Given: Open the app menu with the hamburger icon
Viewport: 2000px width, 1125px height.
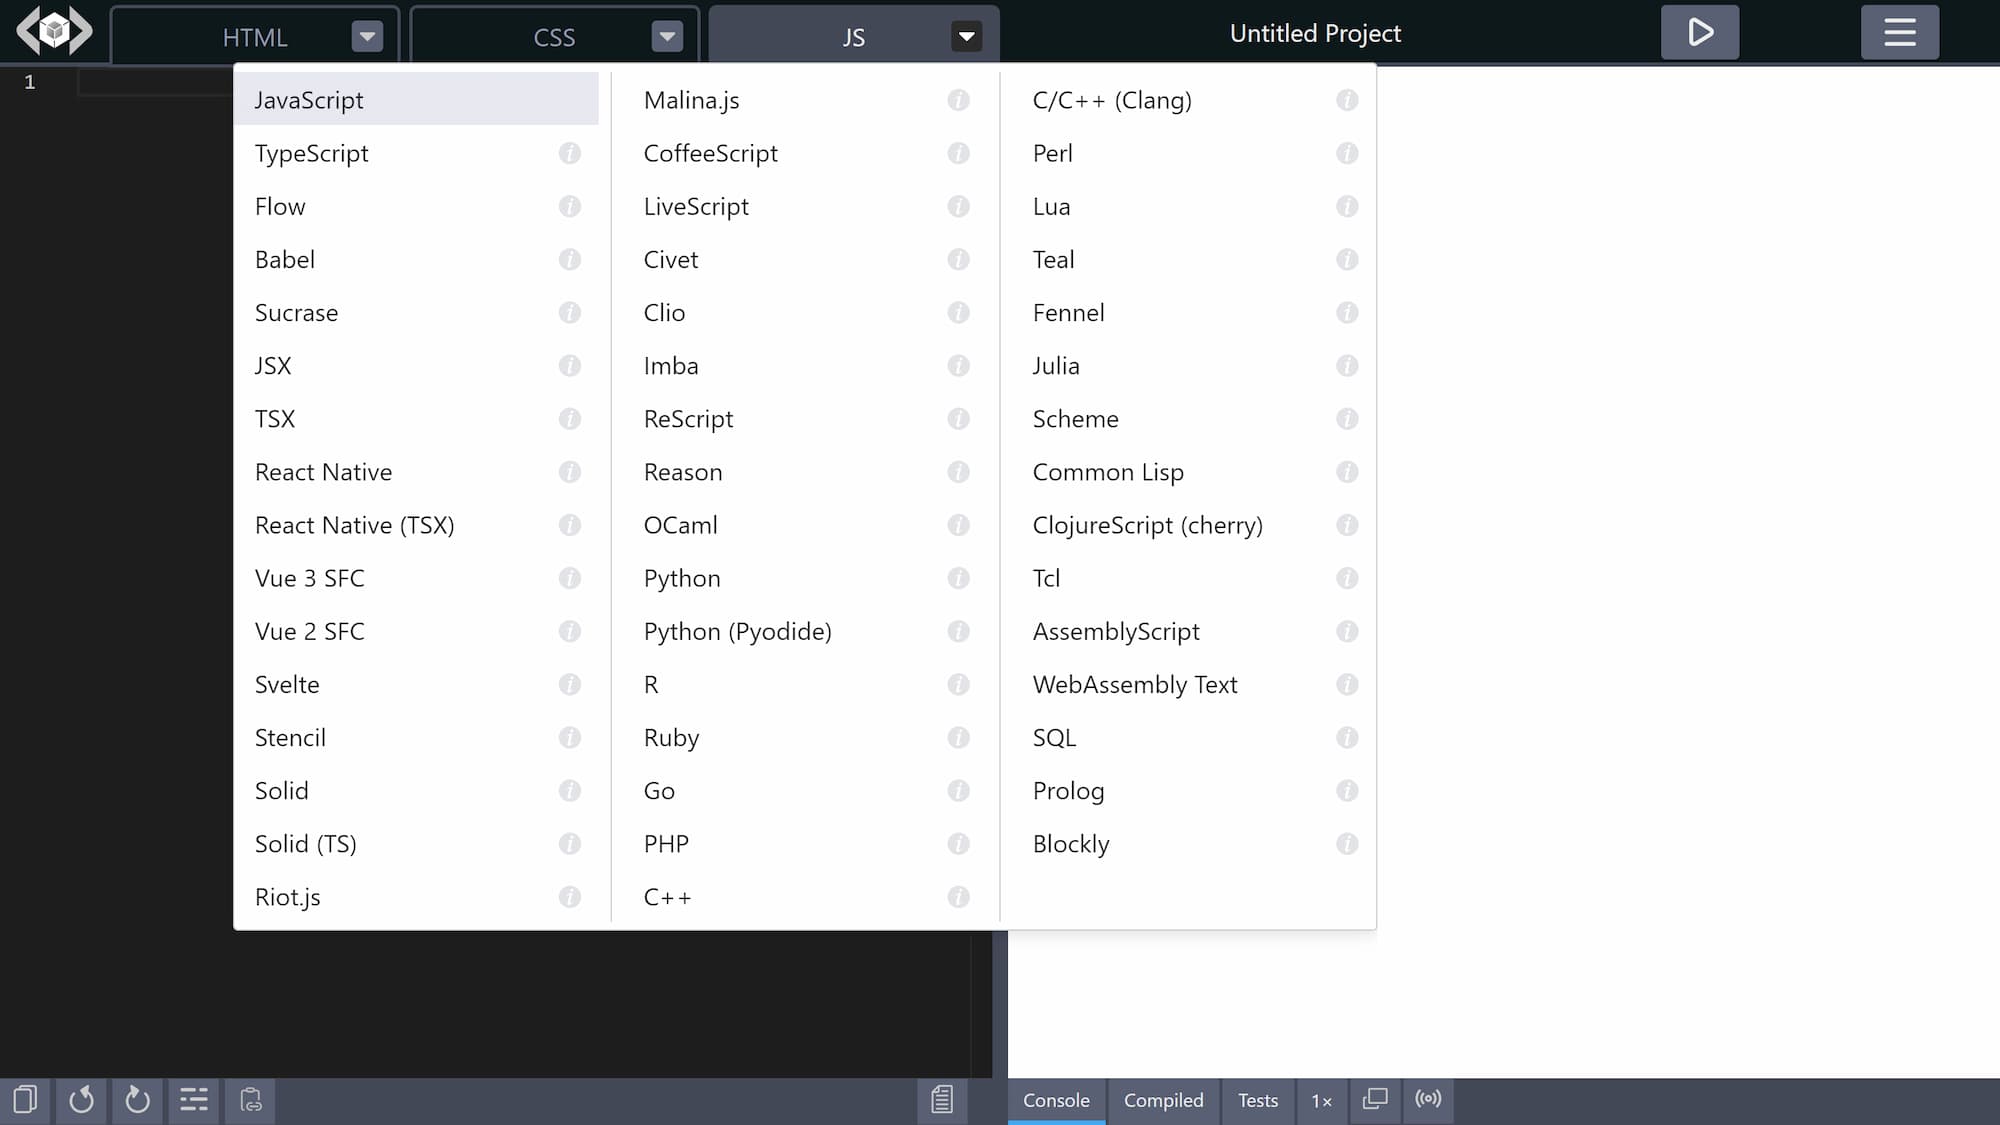Looking at the screenshot, I should (1899, 32).
